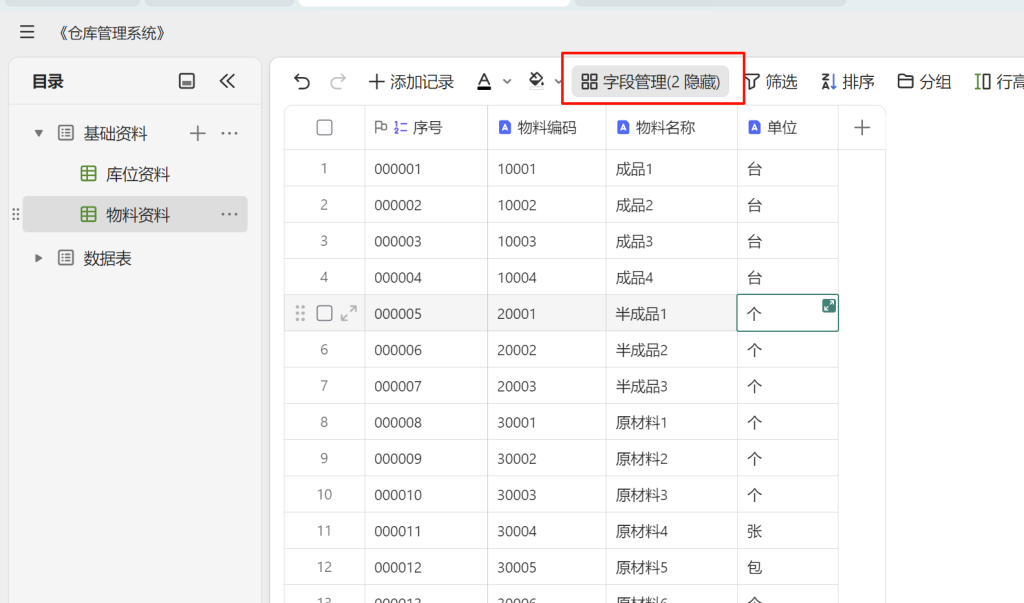Click cell 30005 in 物料编码
Image resolution: width=1024 pixels, height=603 pixels.
(x=547, y=567)
